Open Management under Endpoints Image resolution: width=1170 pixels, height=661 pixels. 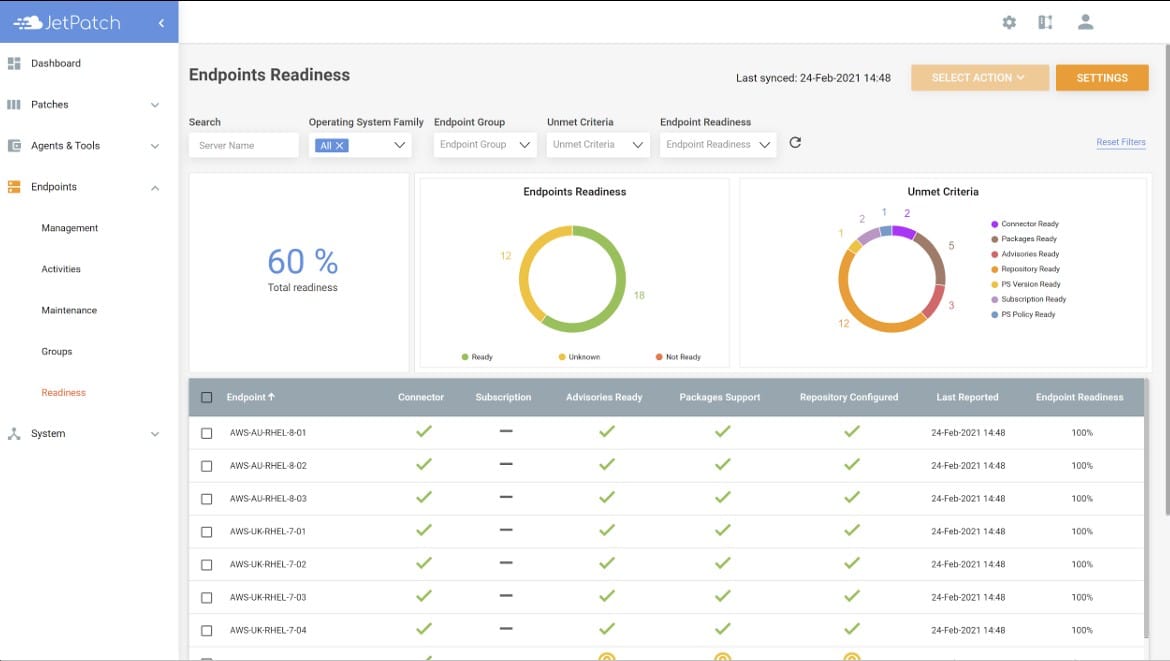click(69, 228)
